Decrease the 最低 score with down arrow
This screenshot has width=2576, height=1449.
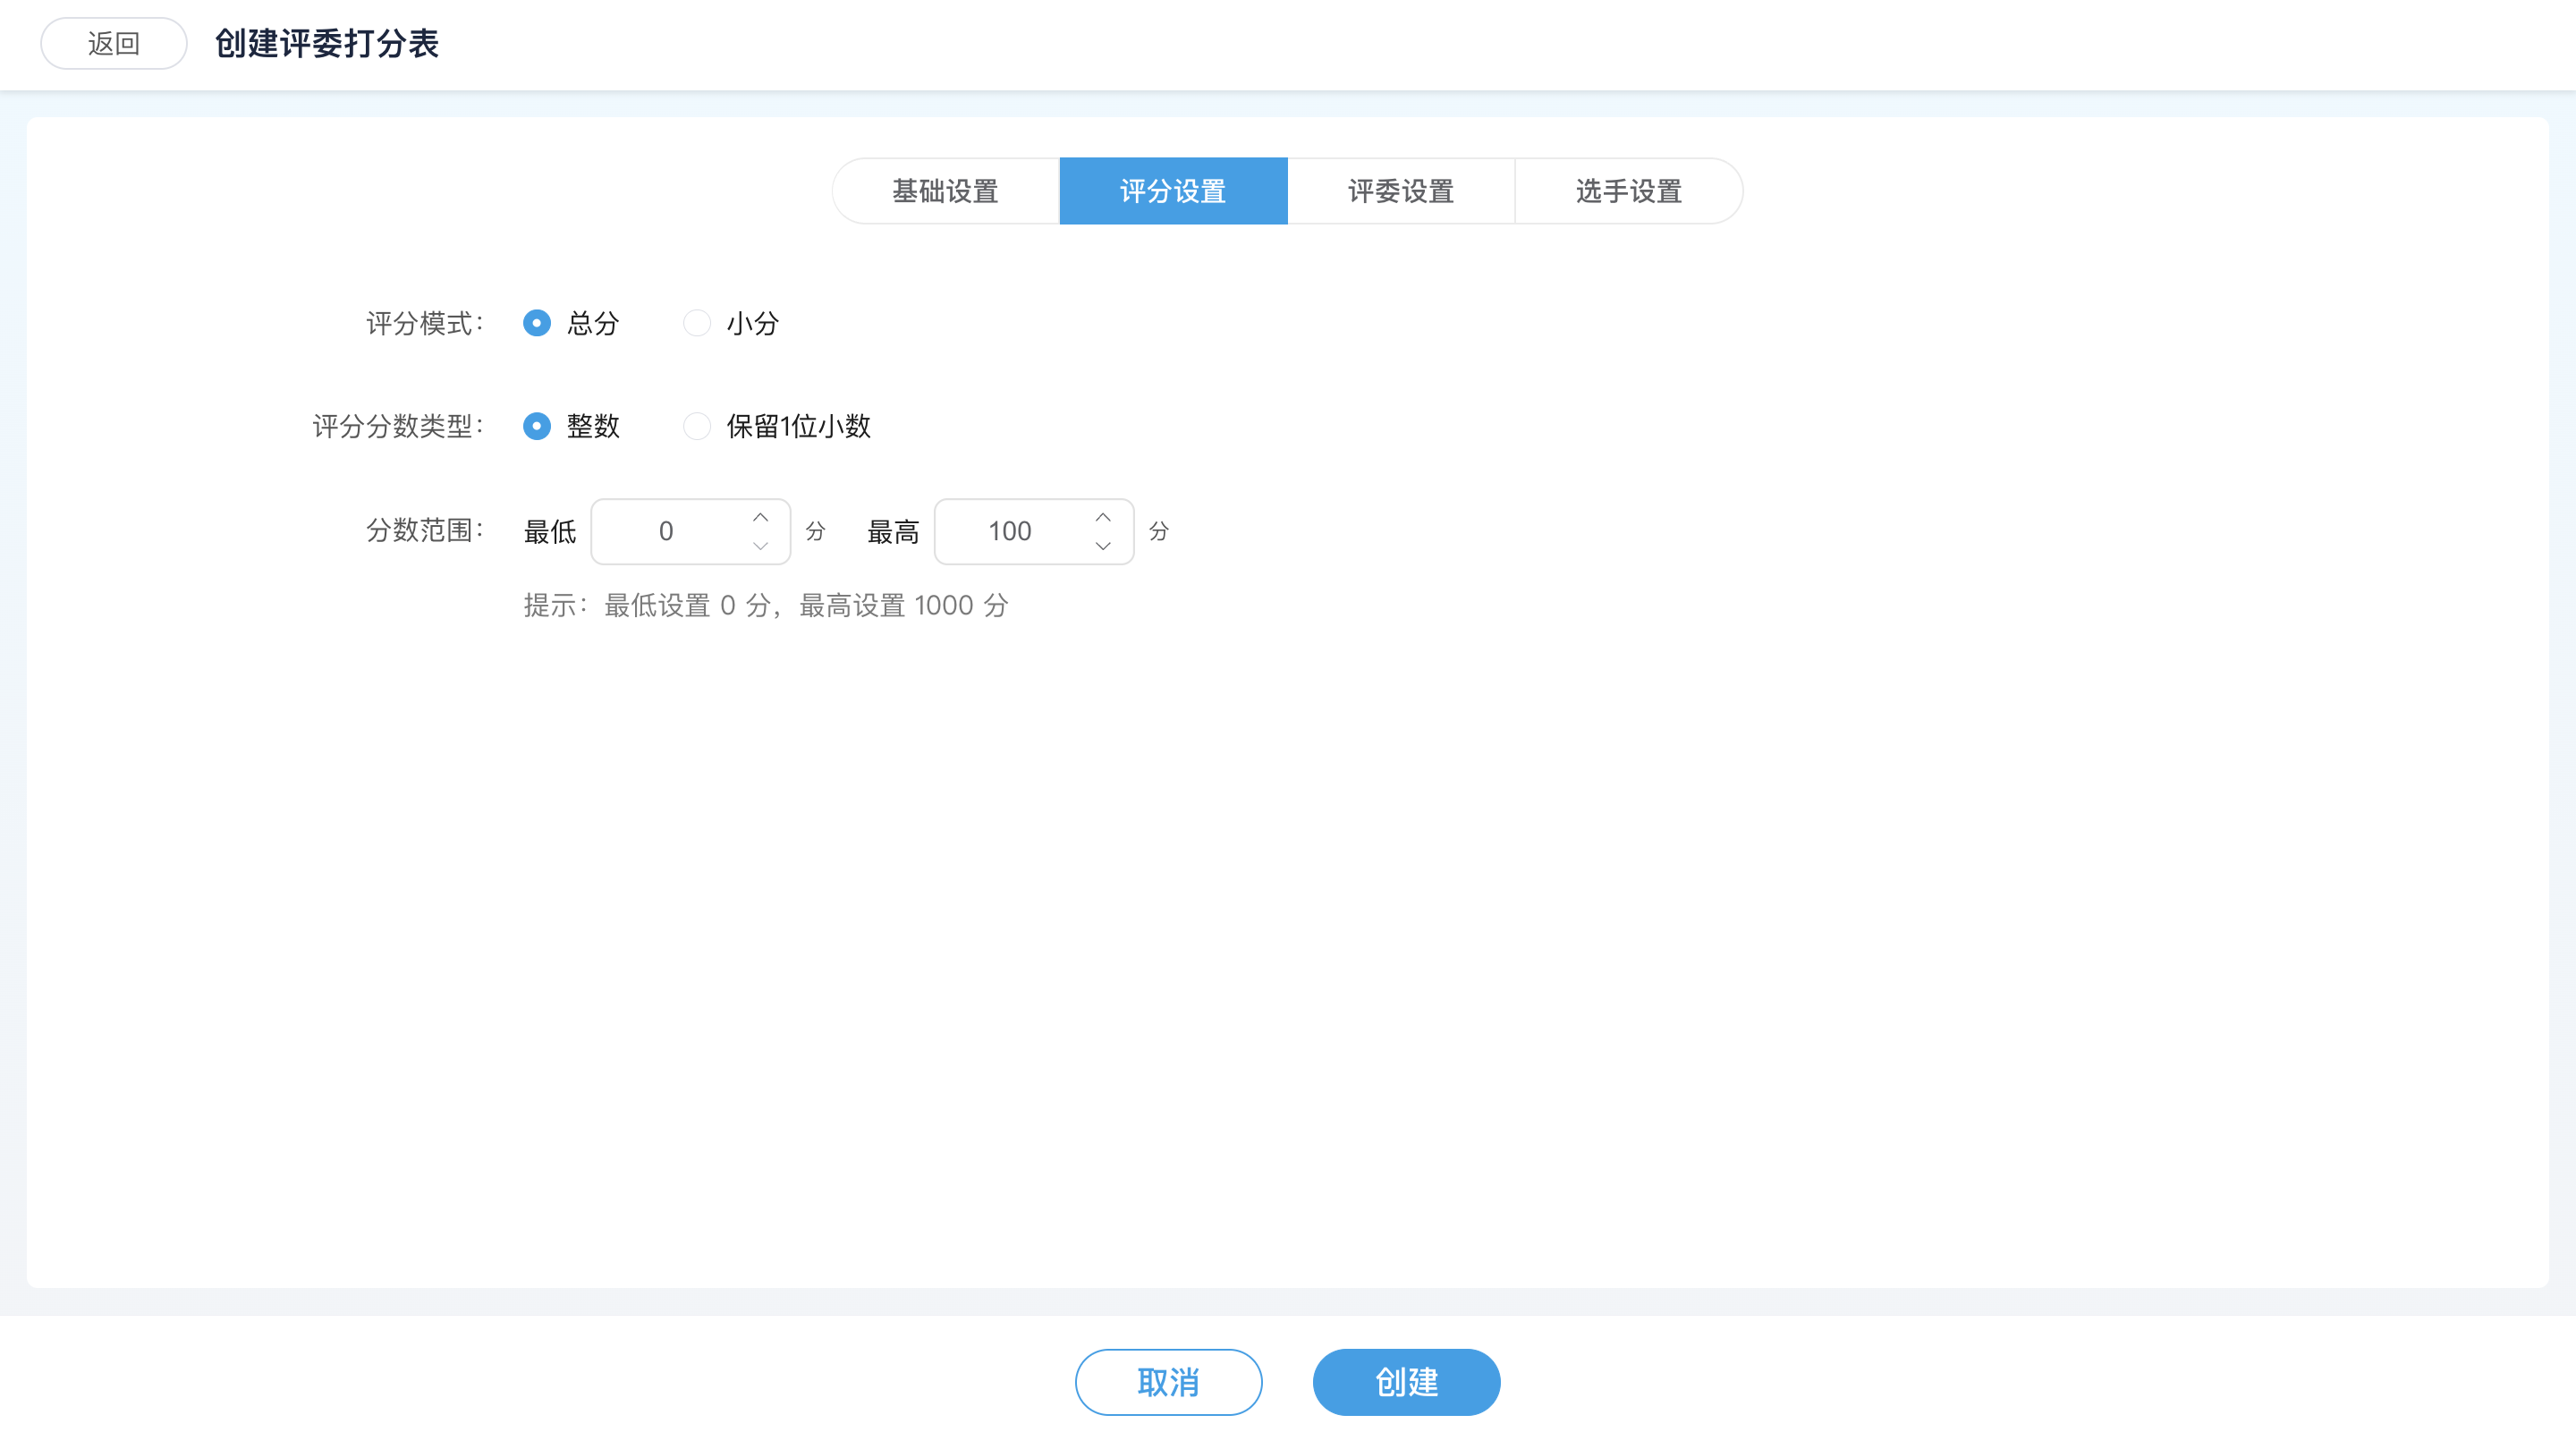click(x=760, y=546)
